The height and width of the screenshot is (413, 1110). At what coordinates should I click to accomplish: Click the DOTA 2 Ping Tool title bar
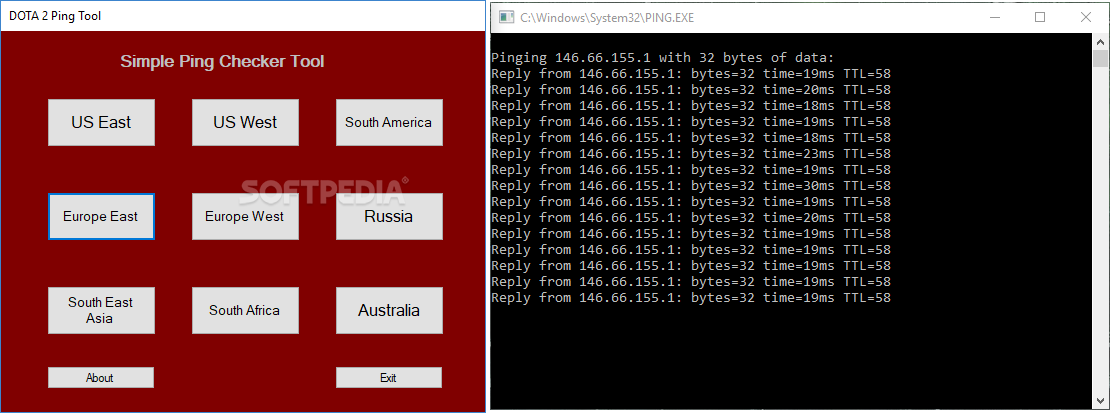pyautogui.click(x=243, y=16)
